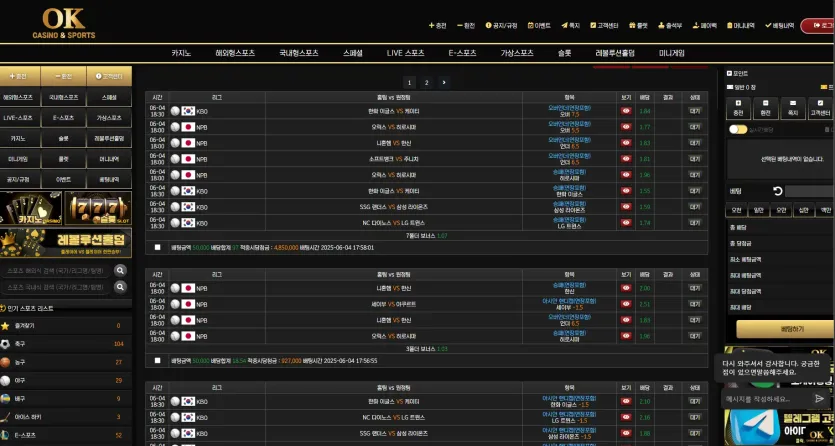Select E-스포츠 in the main navigation bar
This screenshot has height=446, width=835.
462,53
